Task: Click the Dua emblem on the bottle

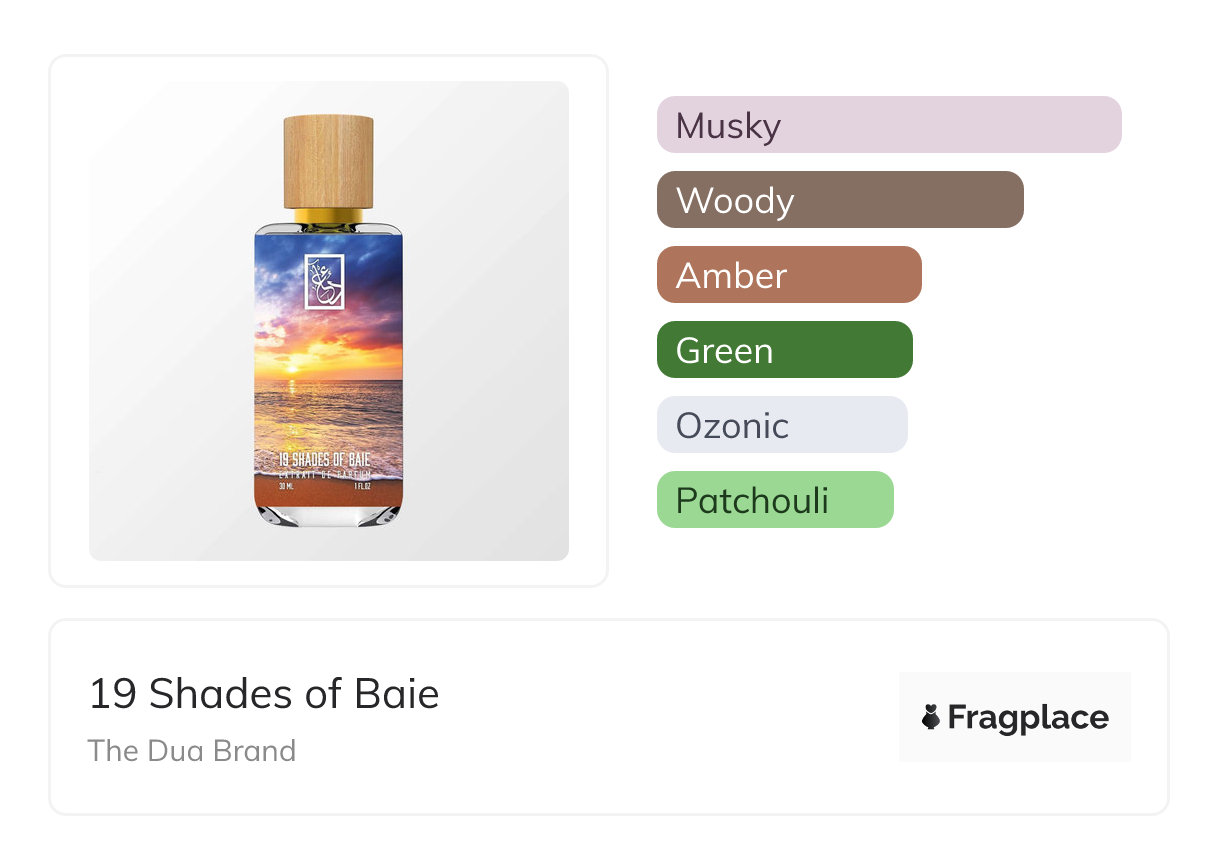Action: point(324,281)
